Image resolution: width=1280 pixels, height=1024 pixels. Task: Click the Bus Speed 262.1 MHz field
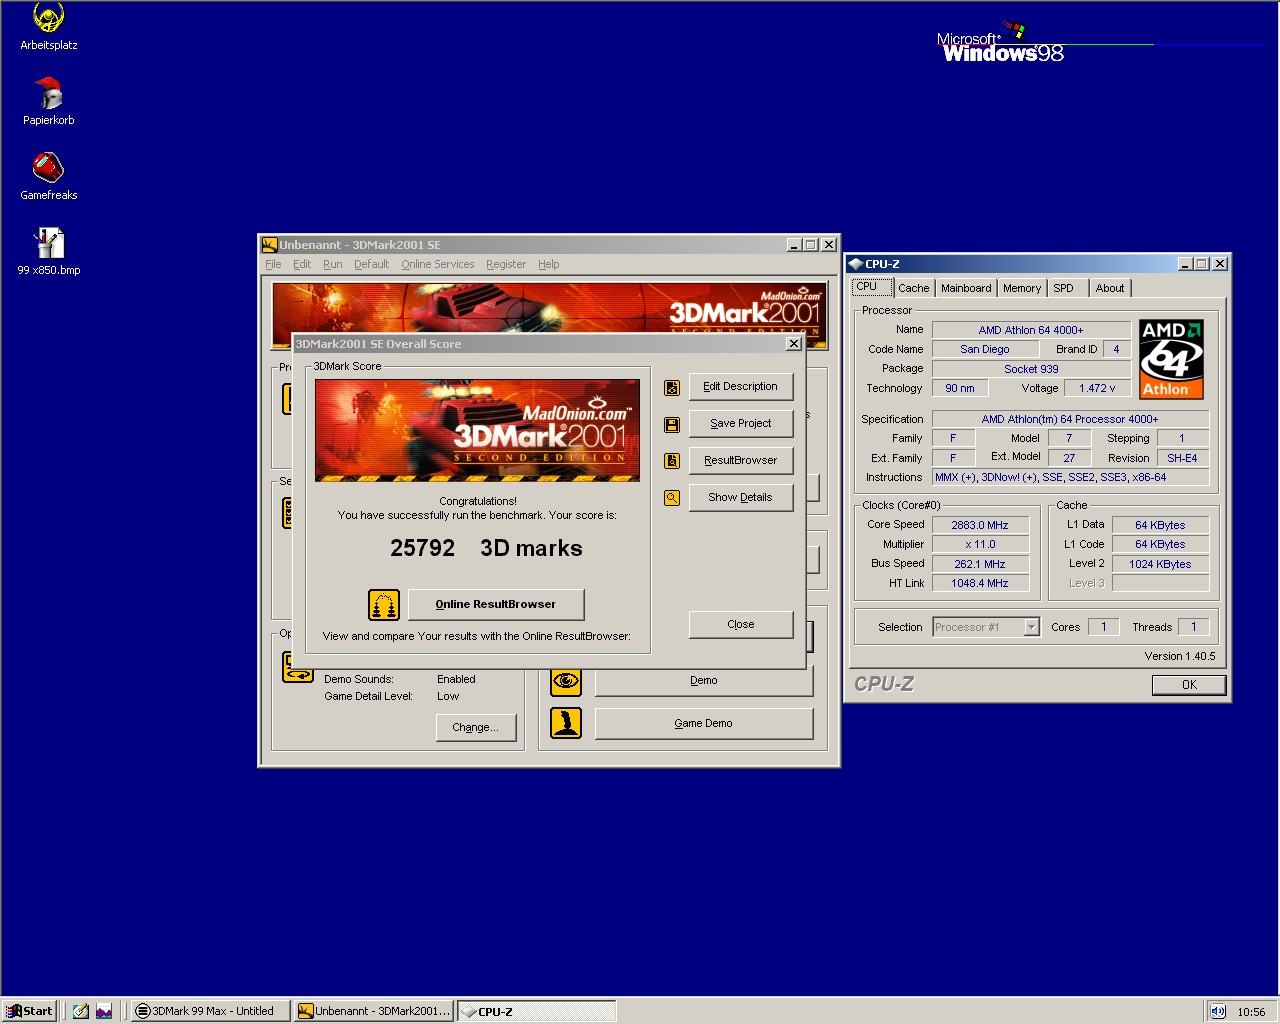[x=980, y=564]
